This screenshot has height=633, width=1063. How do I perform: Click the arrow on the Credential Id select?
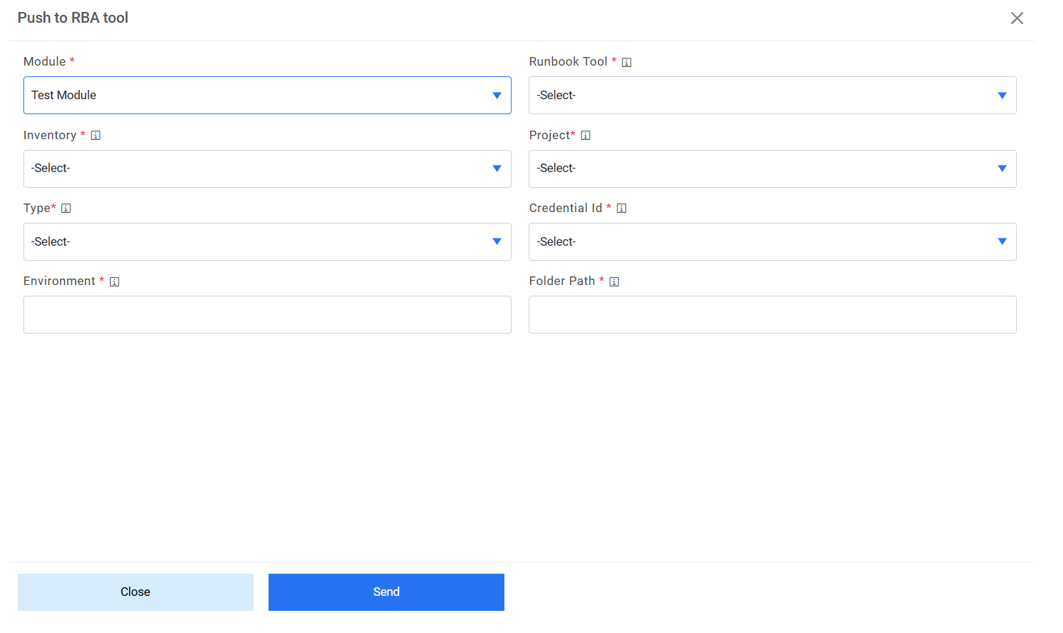click(1002, 242)
